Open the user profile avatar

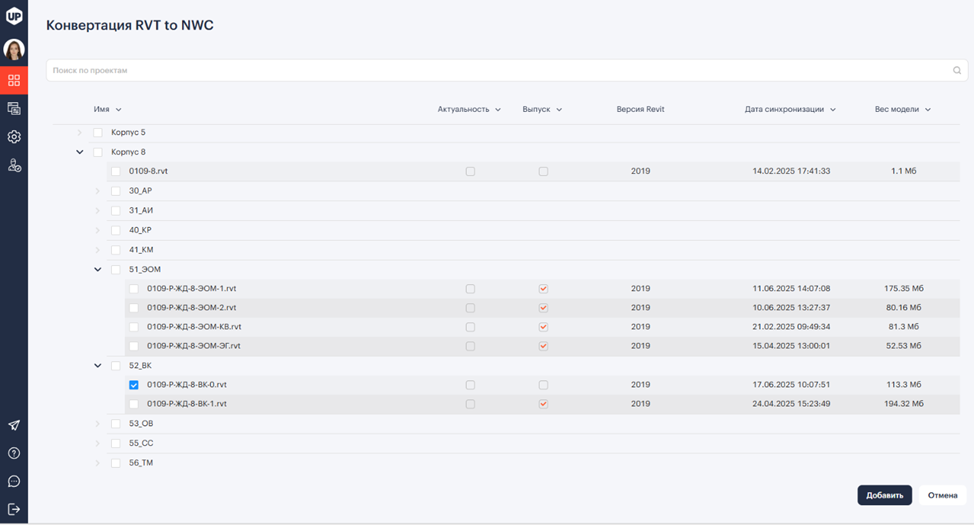14,49
